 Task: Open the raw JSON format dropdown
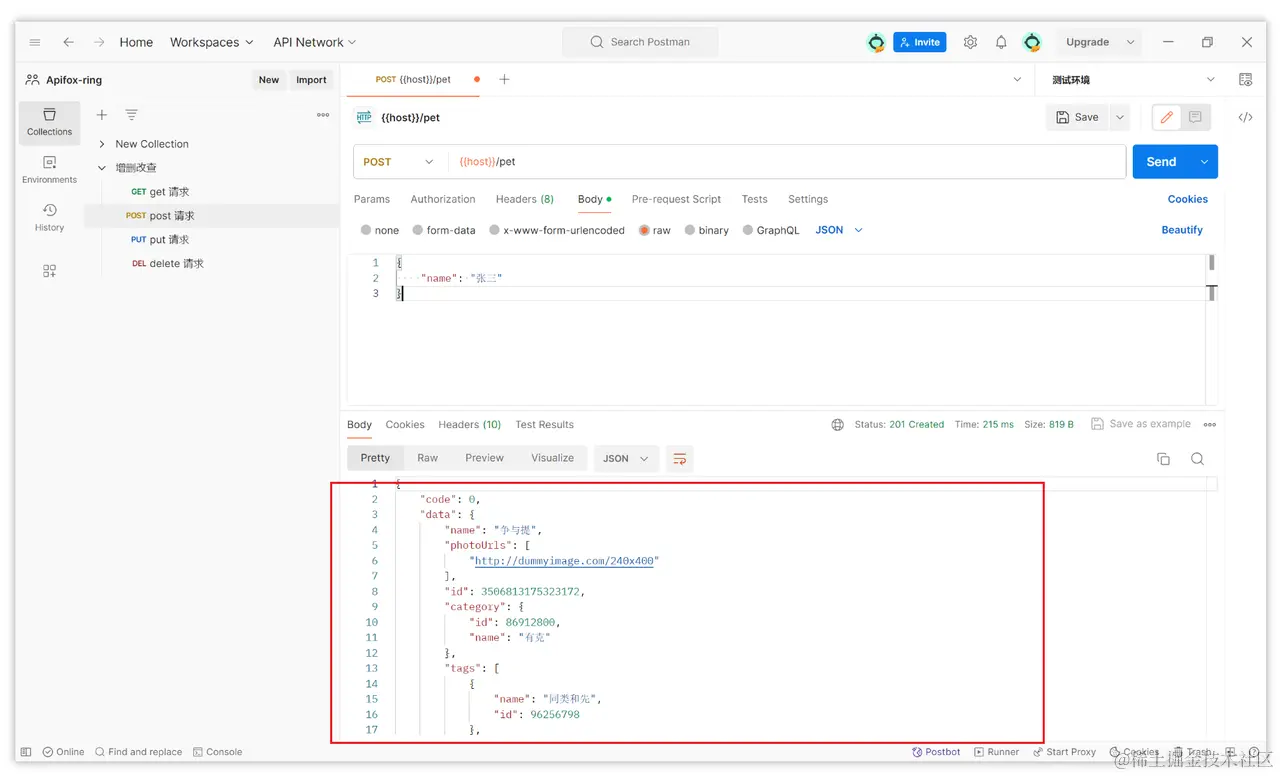[838, 230]
